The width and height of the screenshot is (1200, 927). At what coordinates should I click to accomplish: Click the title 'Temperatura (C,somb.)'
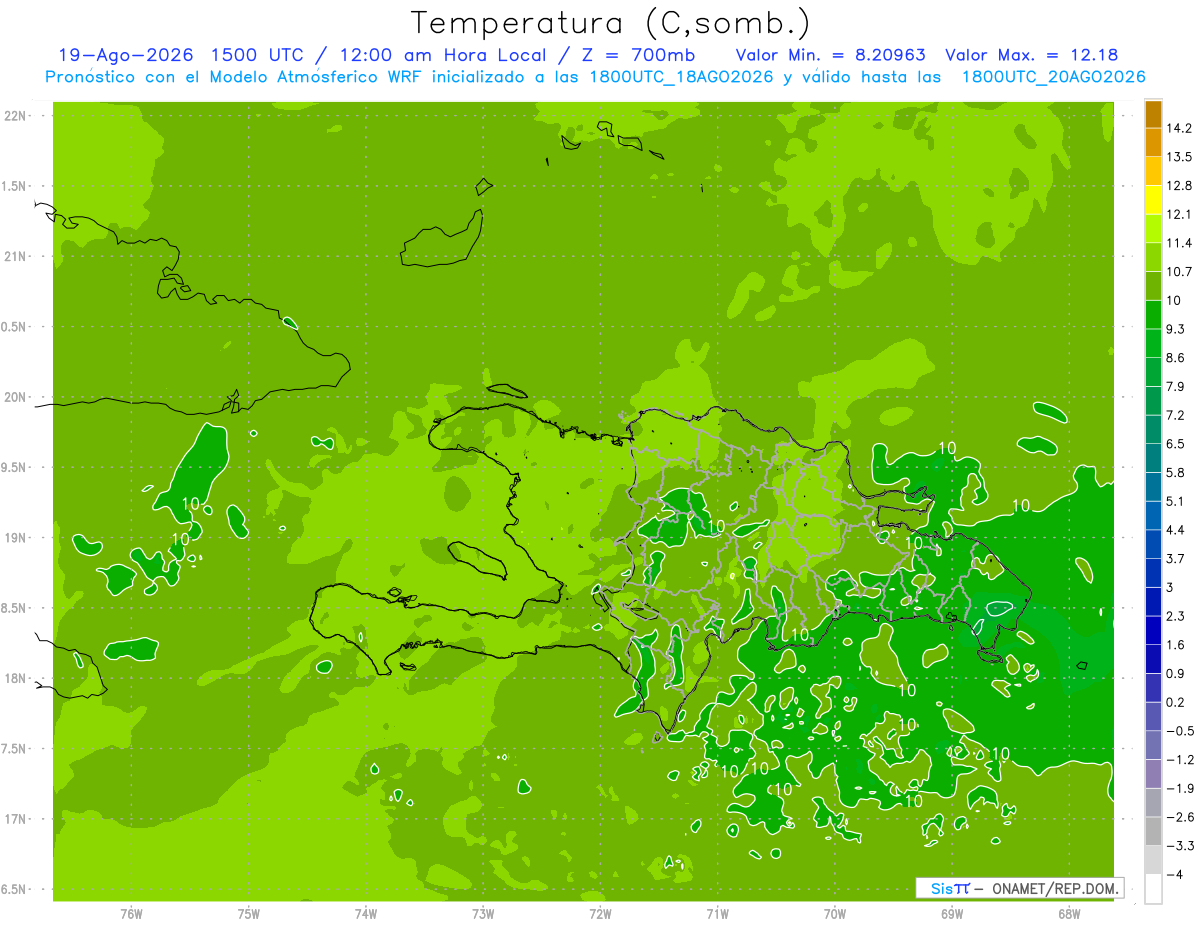[x=611, y=23]
